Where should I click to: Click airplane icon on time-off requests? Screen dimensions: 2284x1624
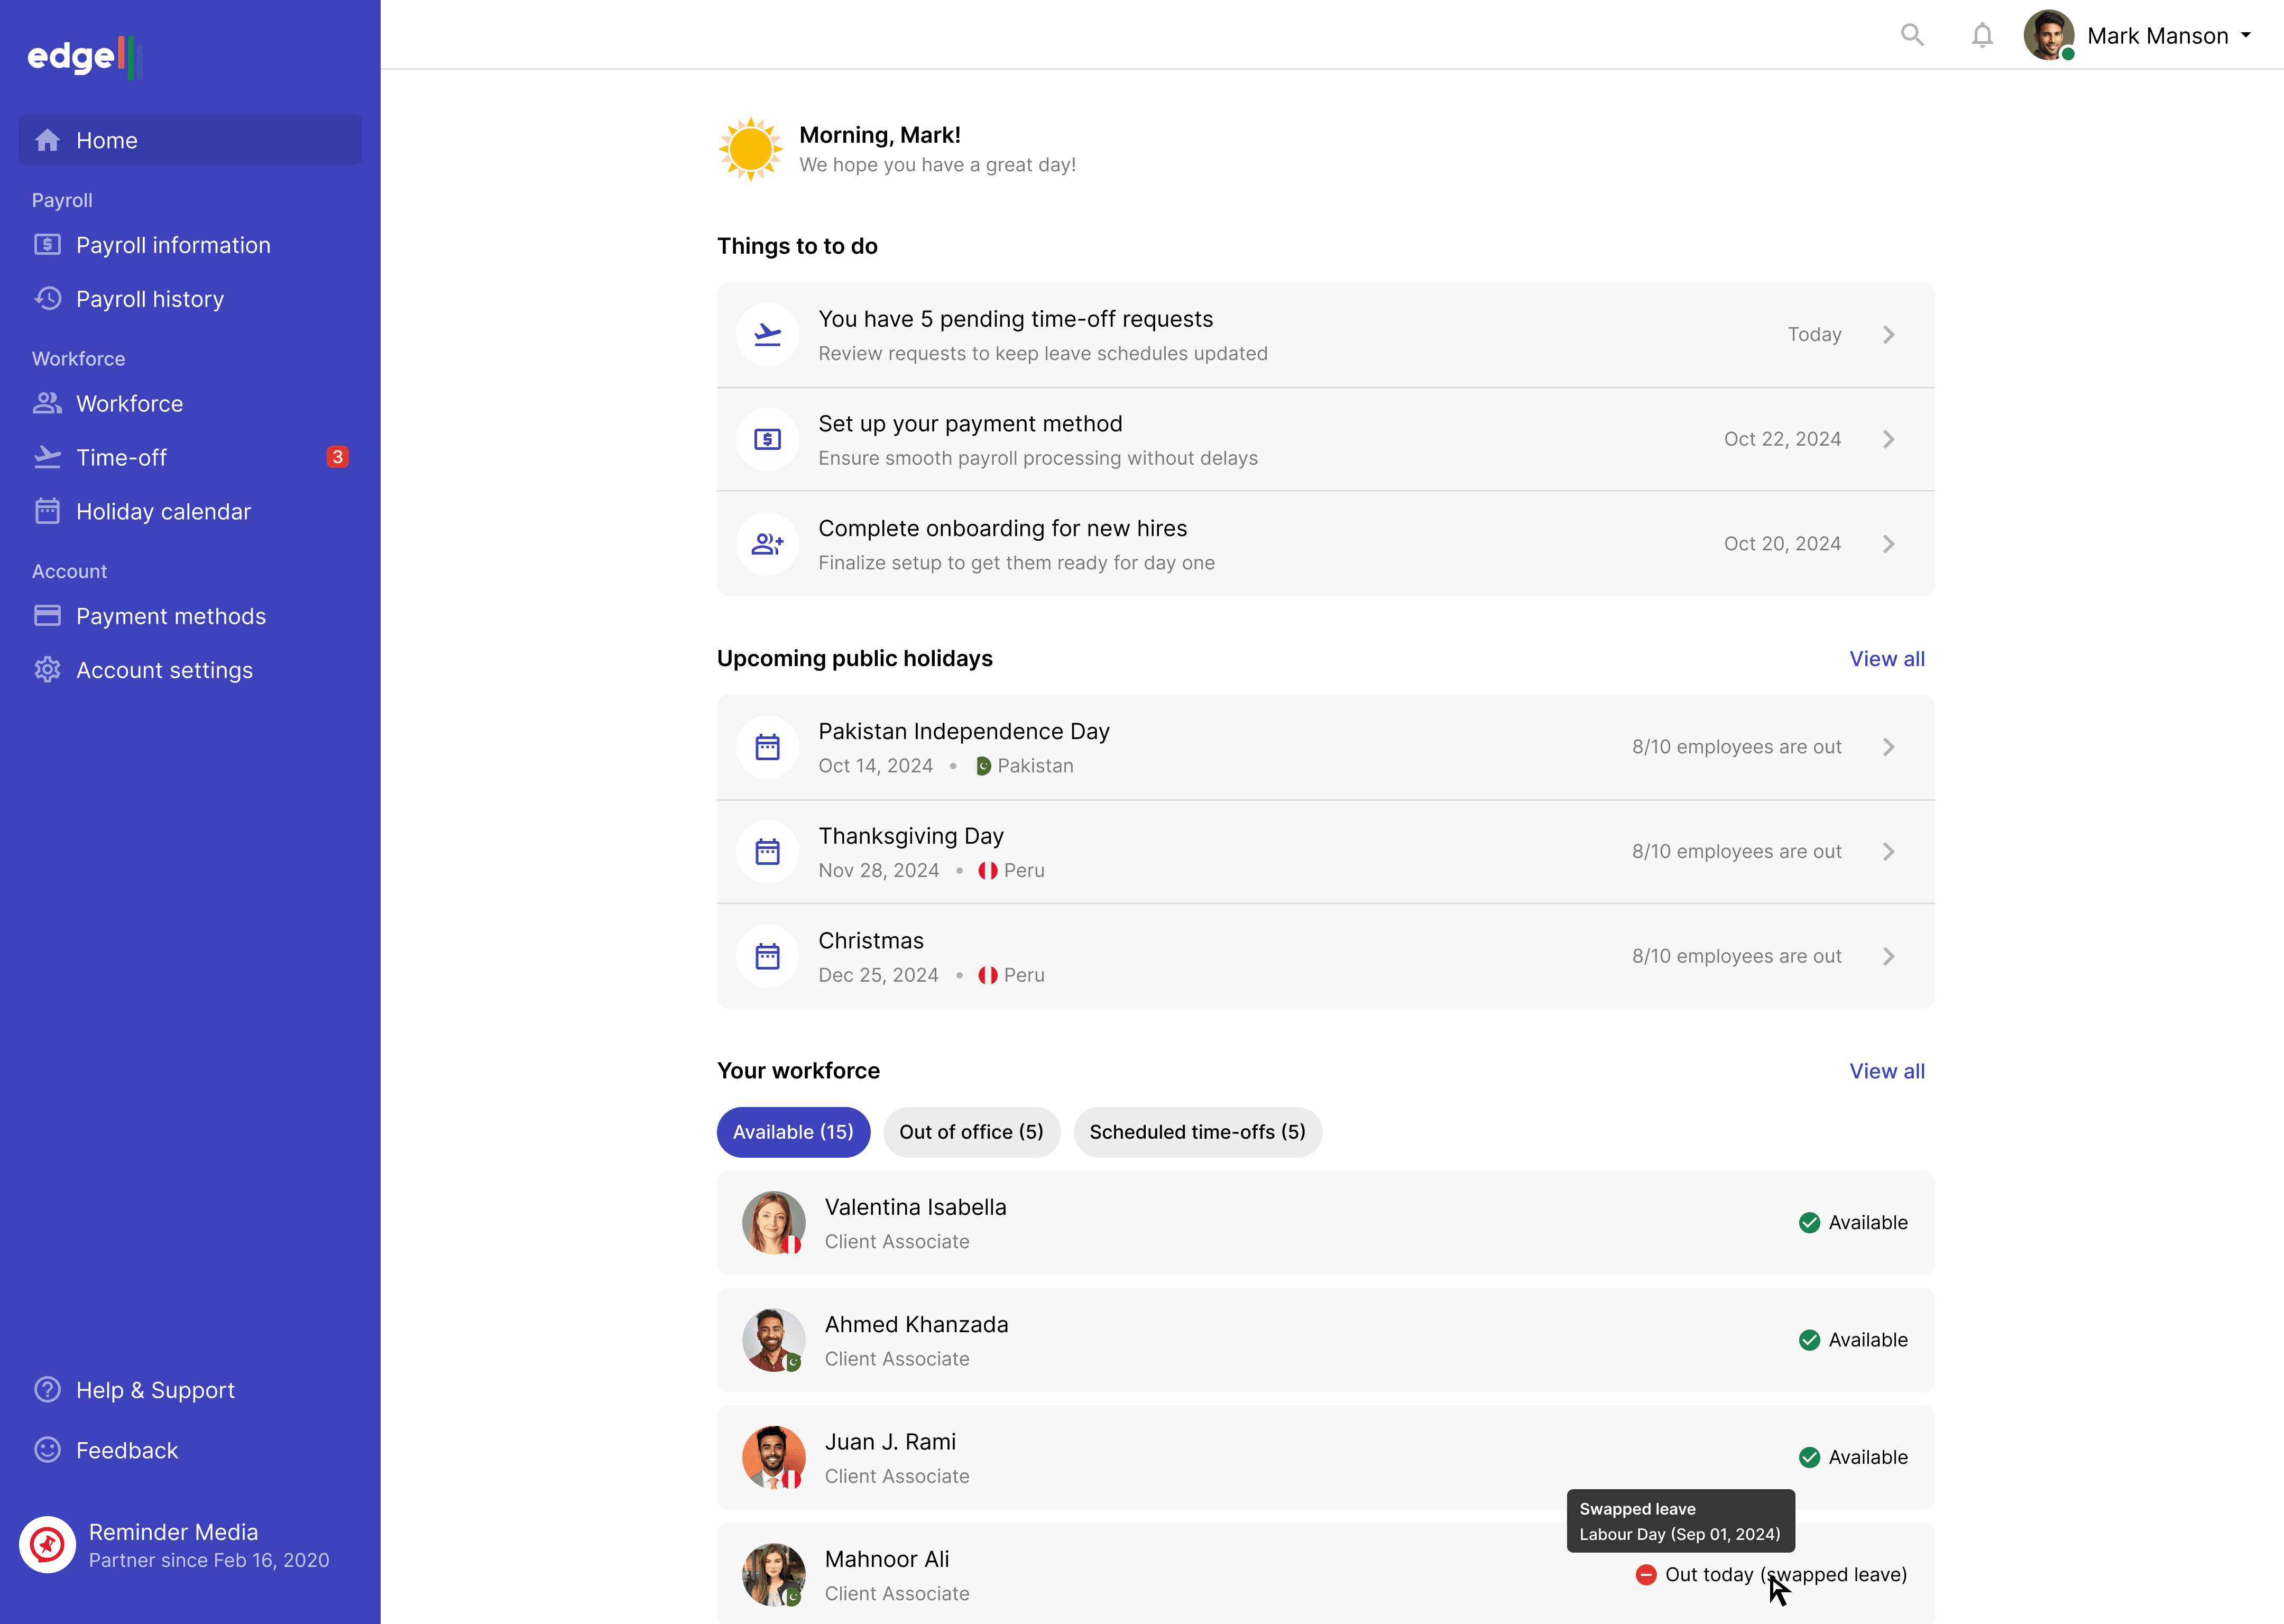click(767, 335)
